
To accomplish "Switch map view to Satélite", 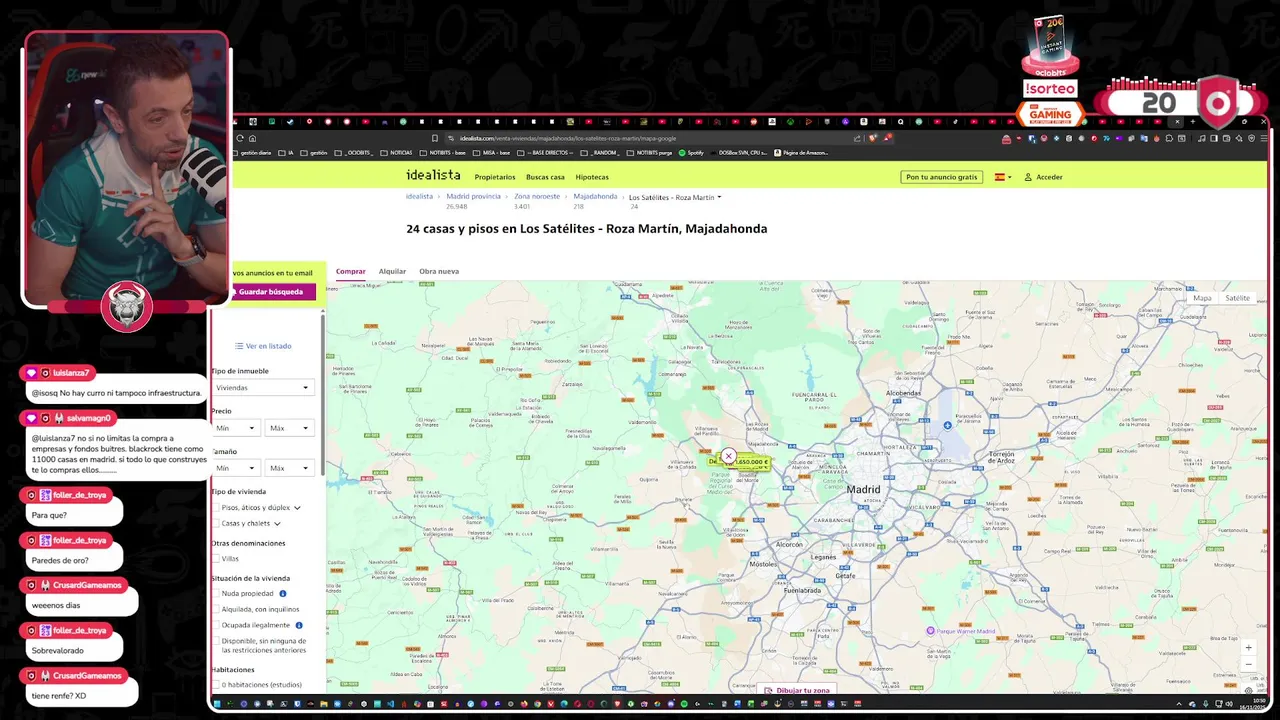I will click(x=1237, y=298).
